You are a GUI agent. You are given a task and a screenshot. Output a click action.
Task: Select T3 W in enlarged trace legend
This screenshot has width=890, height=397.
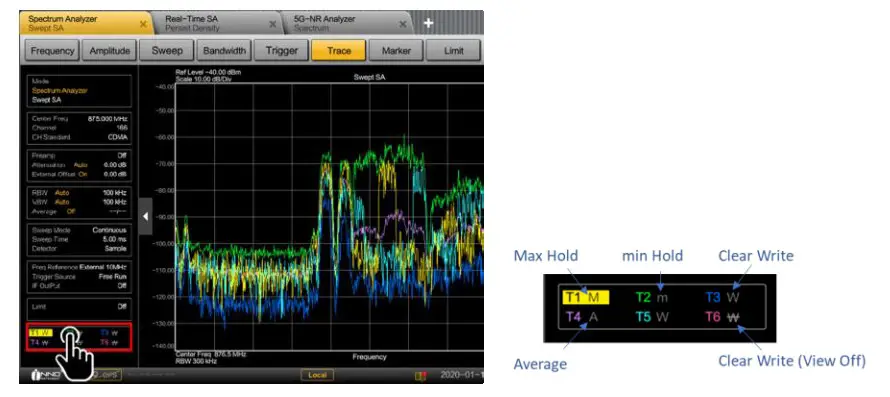(x=723, y=297)
